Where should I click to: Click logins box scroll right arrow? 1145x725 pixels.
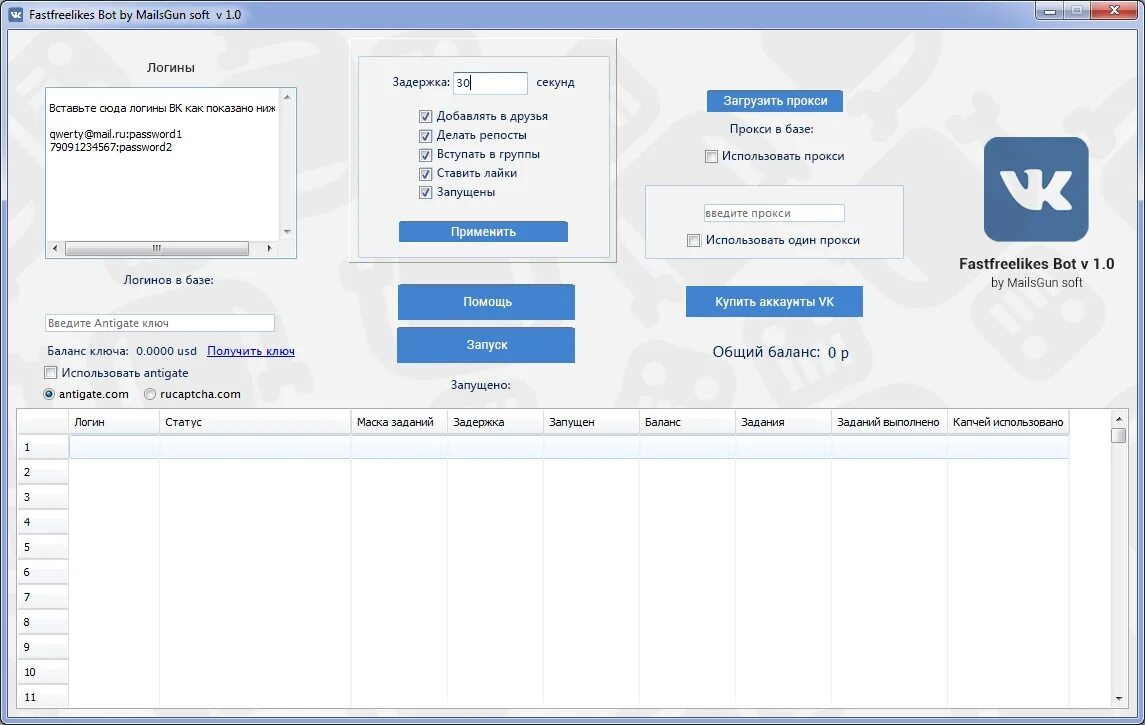[x=269, y=248]
